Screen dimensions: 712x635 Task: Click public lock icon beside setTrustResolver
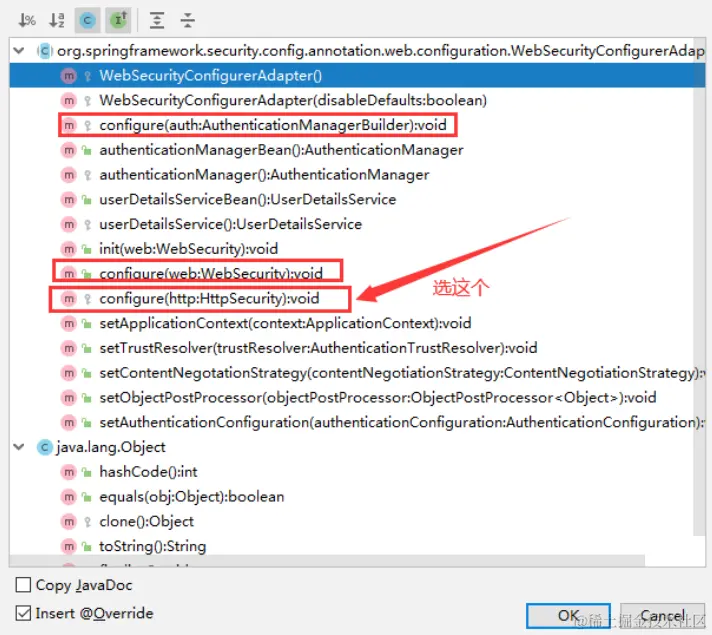coord(87,348)
